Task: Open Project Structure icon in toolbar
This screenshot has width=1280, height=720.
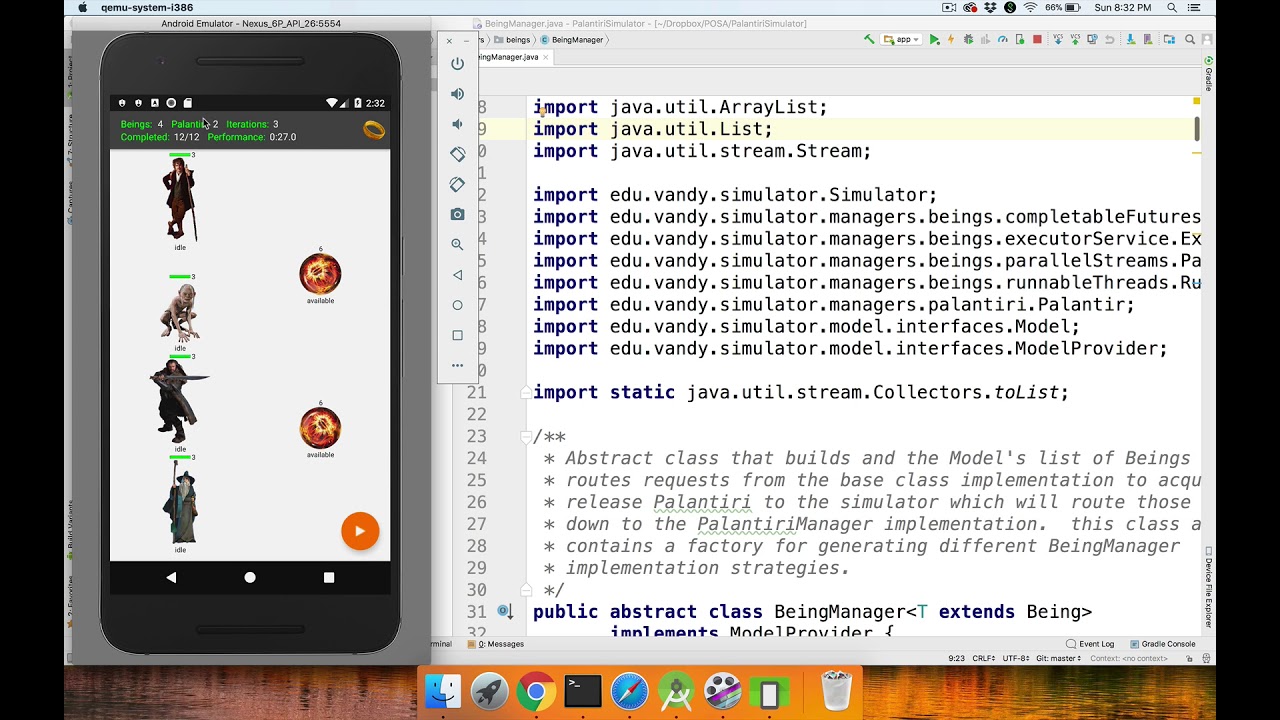Action: tap(1168, 40)
